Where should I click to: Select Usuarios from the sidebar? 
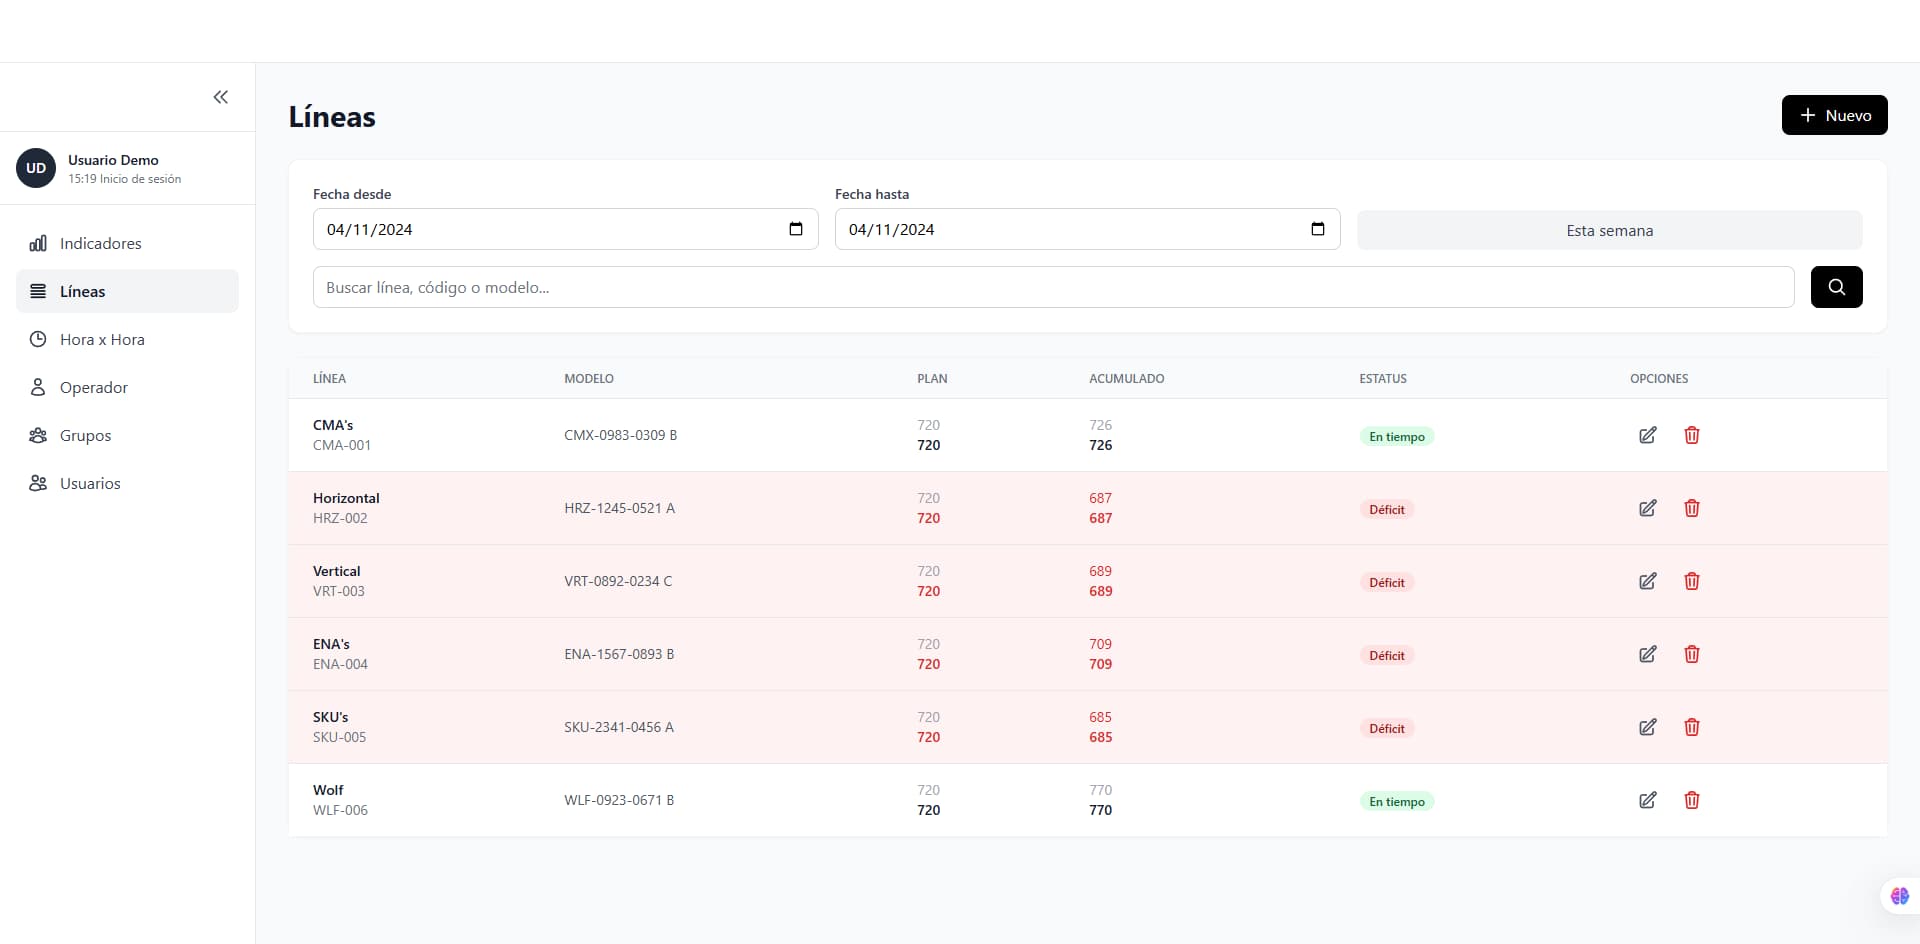click(x=90, y=483)
